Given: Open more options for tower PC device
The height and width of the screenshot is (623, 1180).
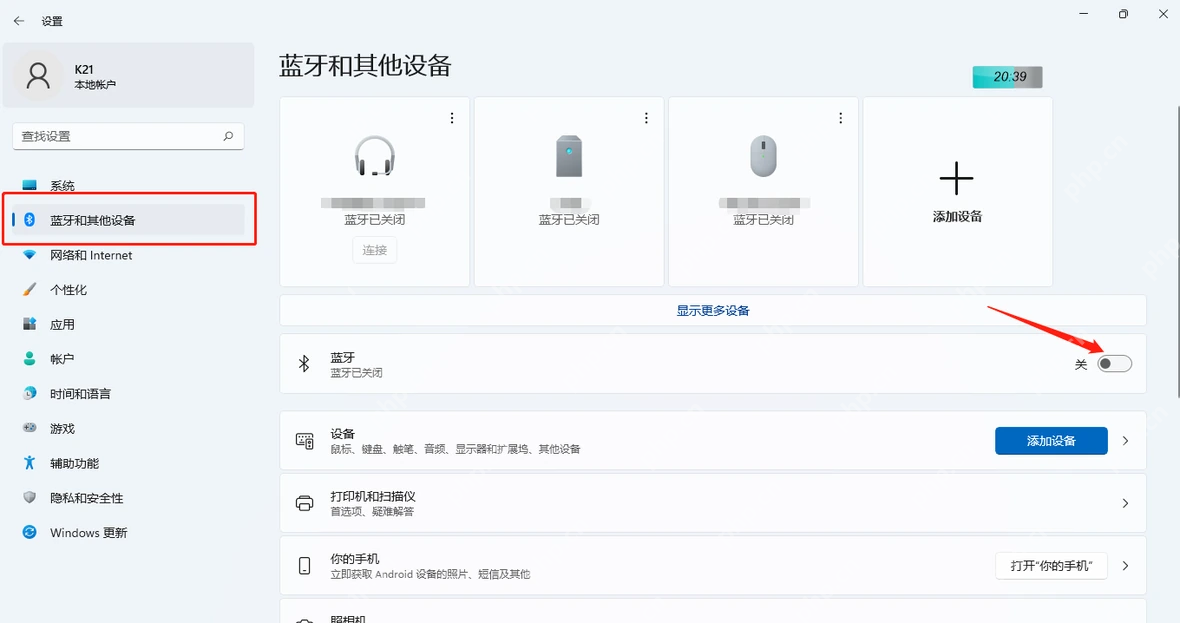Looking at the screenshot, I should [646, 118].
